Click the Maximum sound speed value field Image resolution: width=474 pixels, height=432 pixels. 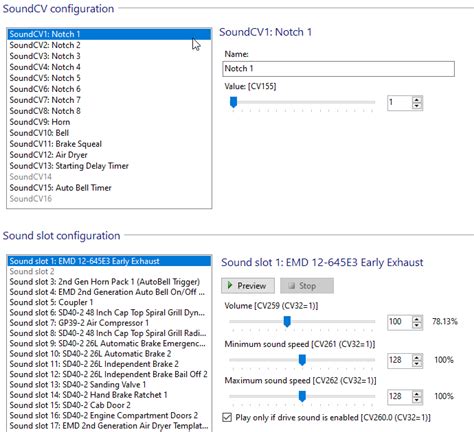point(400,397)
